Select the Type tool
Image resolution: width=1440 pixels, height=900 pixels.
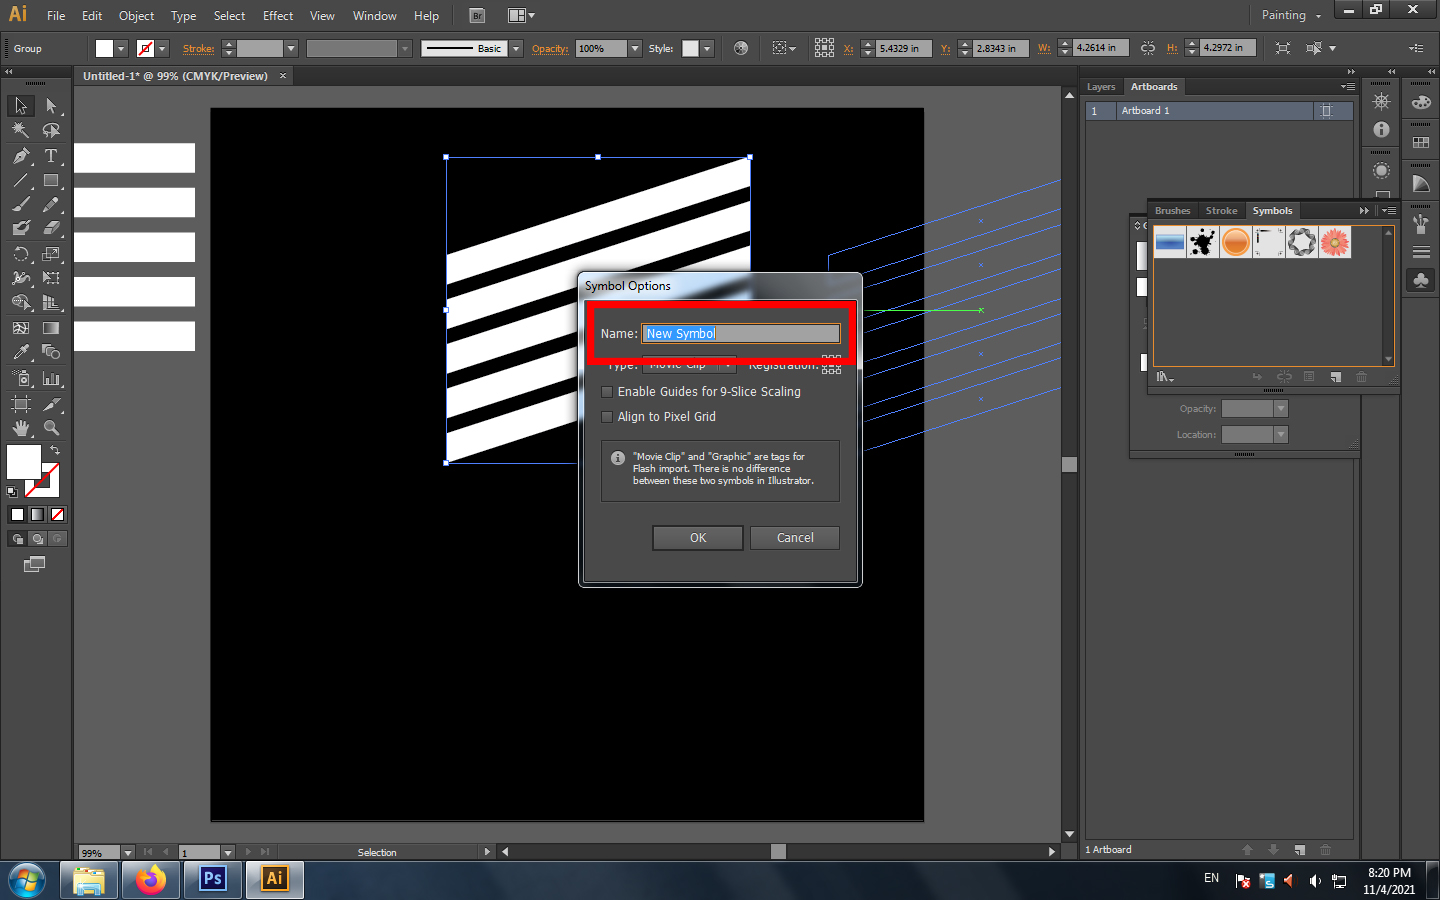[x=51, y=156]
